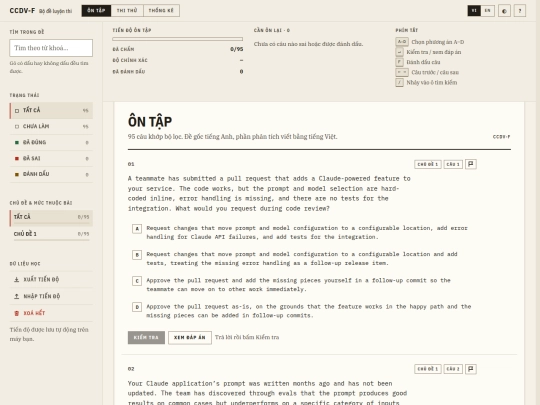
Task: Click CÂU 2 tag on question 02
Action: (x=453, y=369)
